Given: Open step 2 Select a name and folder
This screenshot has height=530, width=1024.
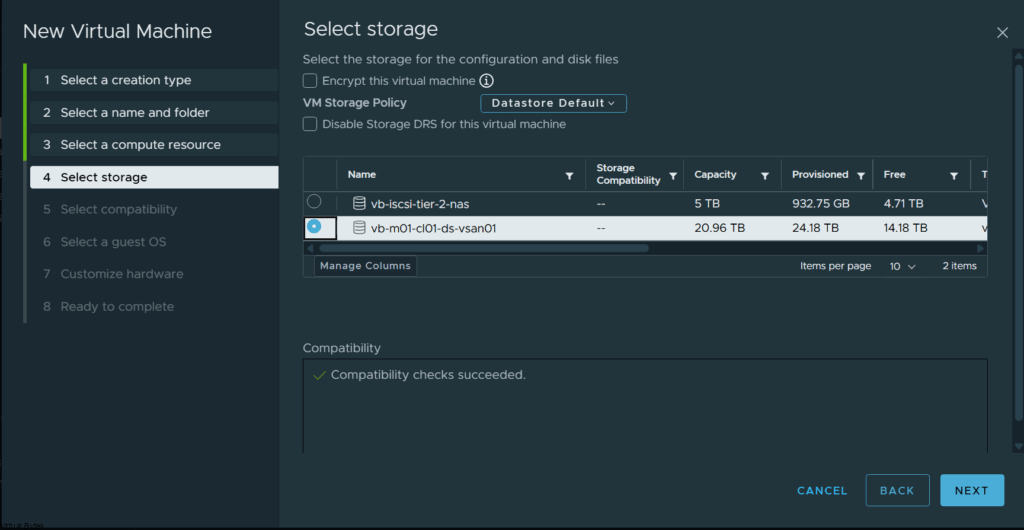Looking at the screenshot, I should (154, 112).
